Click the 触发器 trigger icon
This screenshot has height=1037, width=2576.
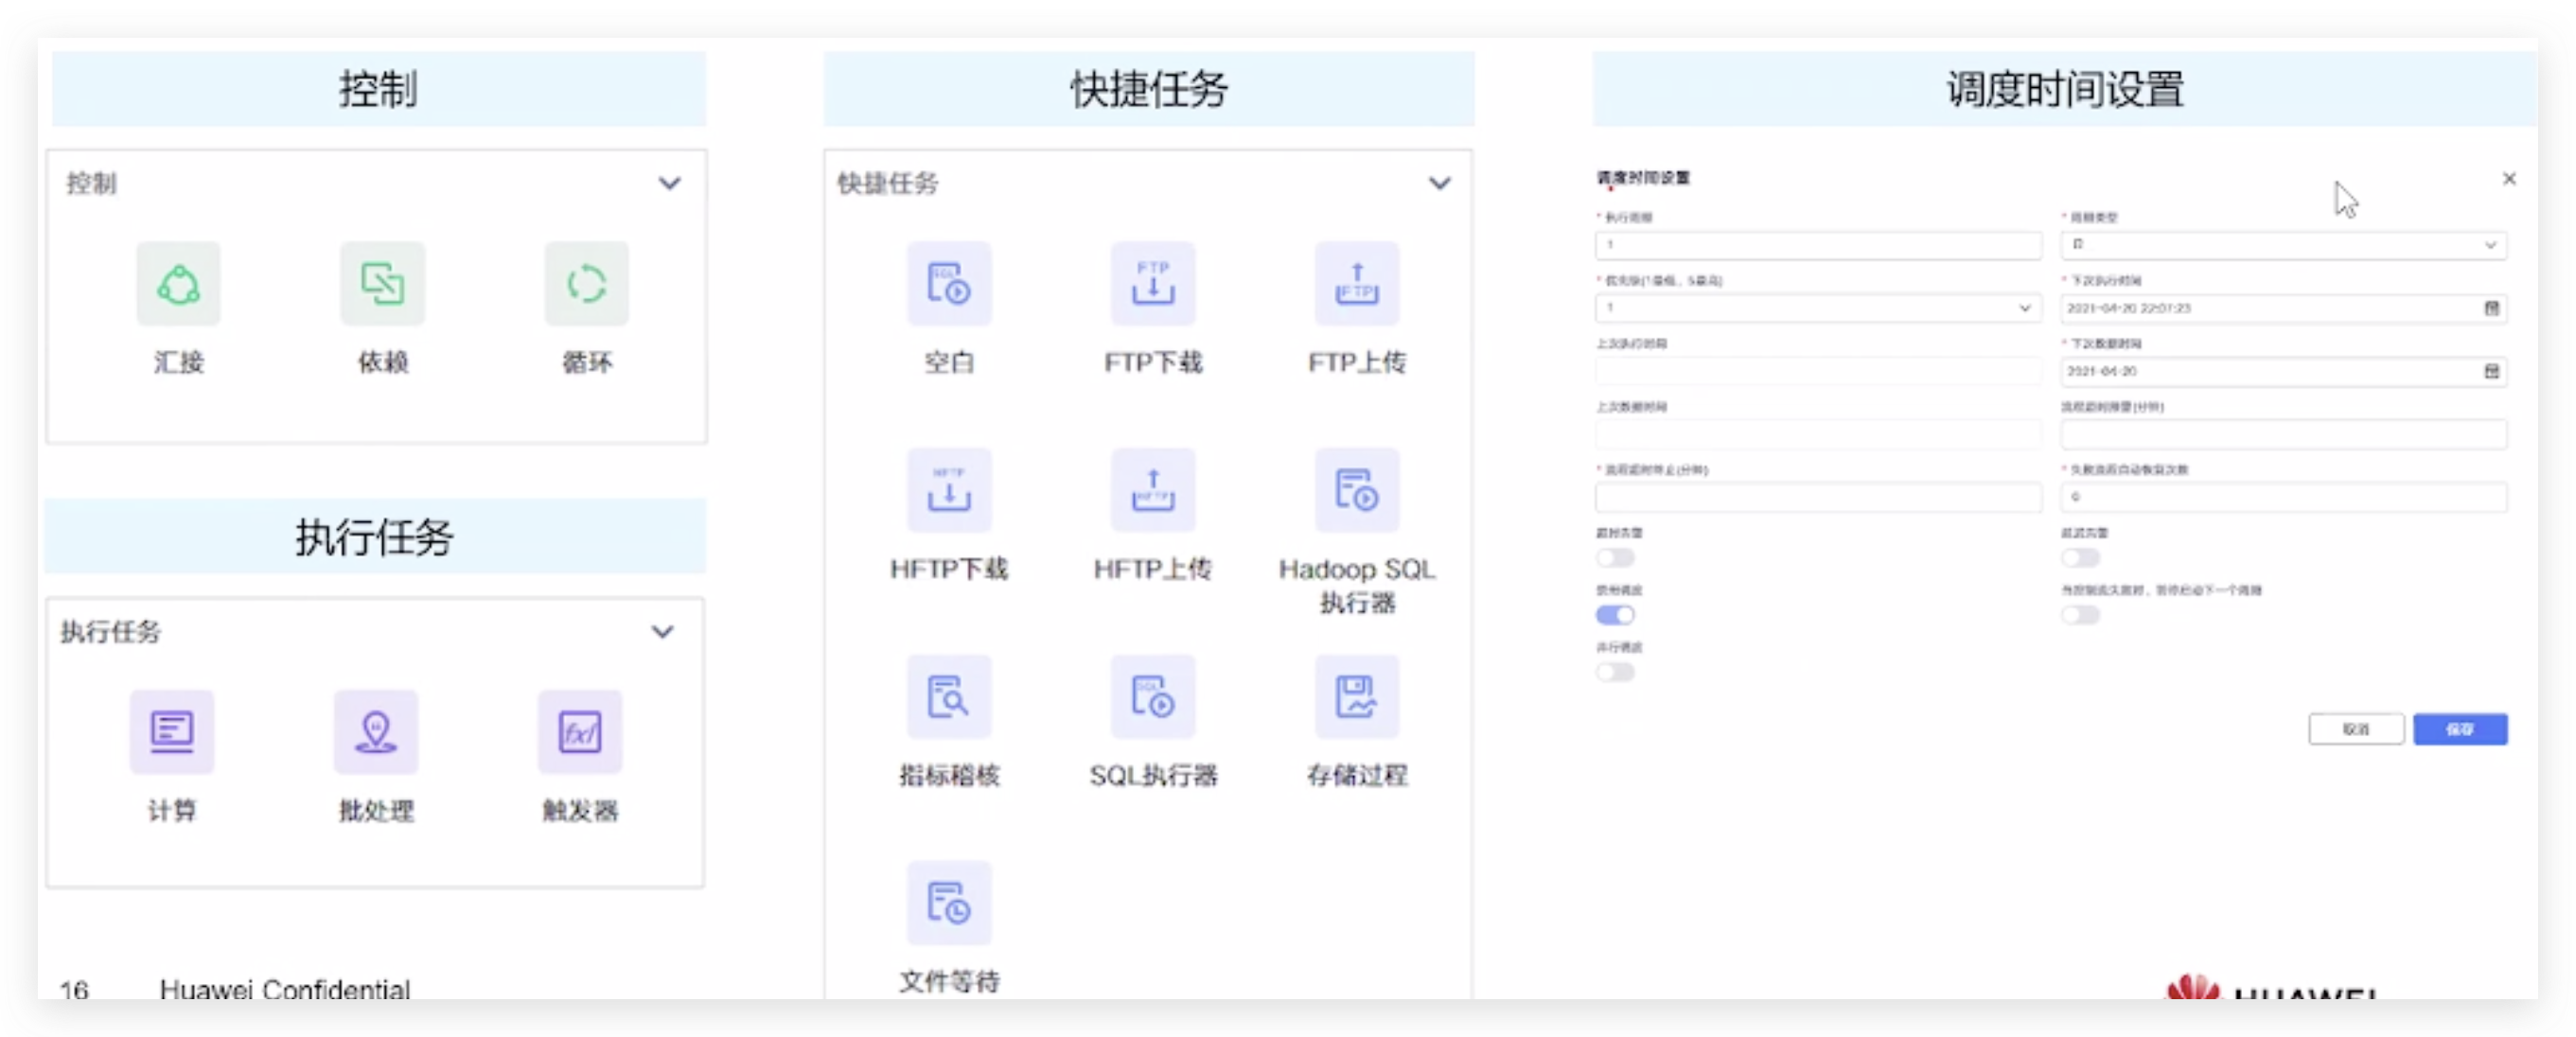pos(580,732)
